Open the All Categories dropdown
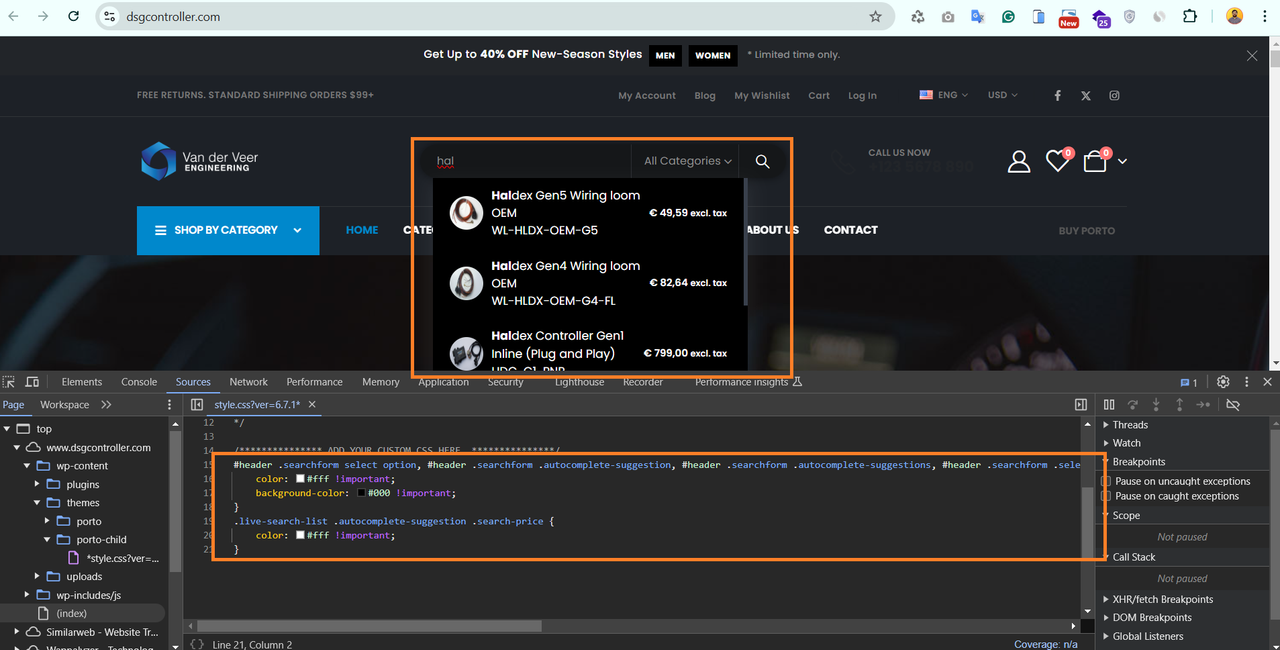Image resolution: width=1280 pixels, height=650 pixels. [x=688, y=161]
